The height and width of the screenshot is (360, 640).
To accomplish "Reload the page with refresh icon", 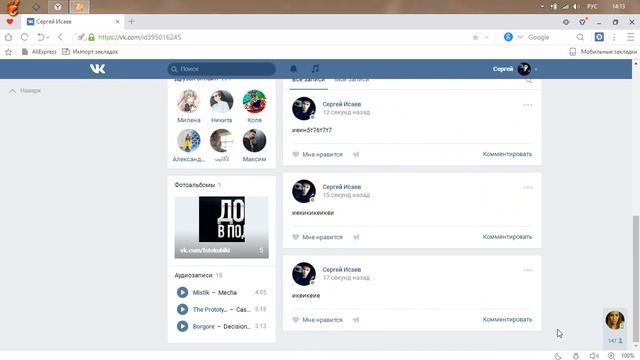I will coord(24,37).
